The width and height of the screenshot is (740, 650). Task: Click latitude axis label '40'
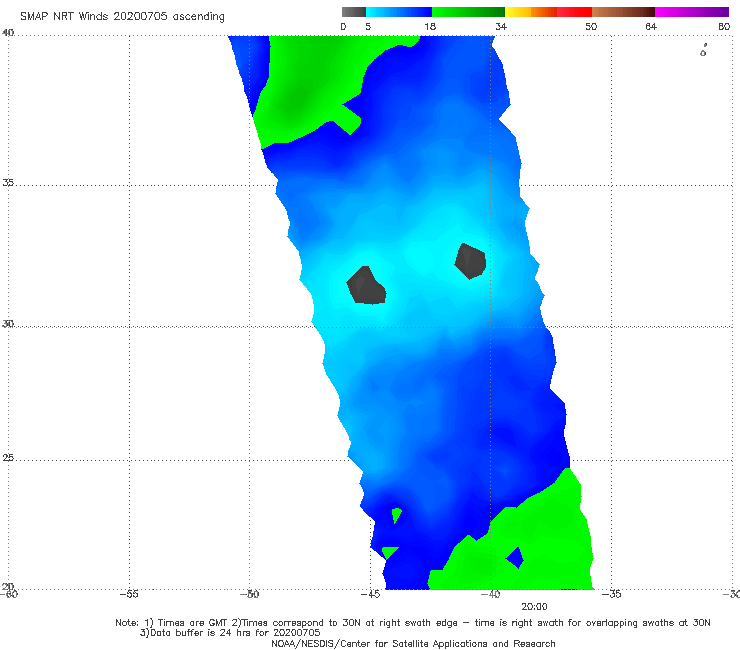click(x=8, y=33)
